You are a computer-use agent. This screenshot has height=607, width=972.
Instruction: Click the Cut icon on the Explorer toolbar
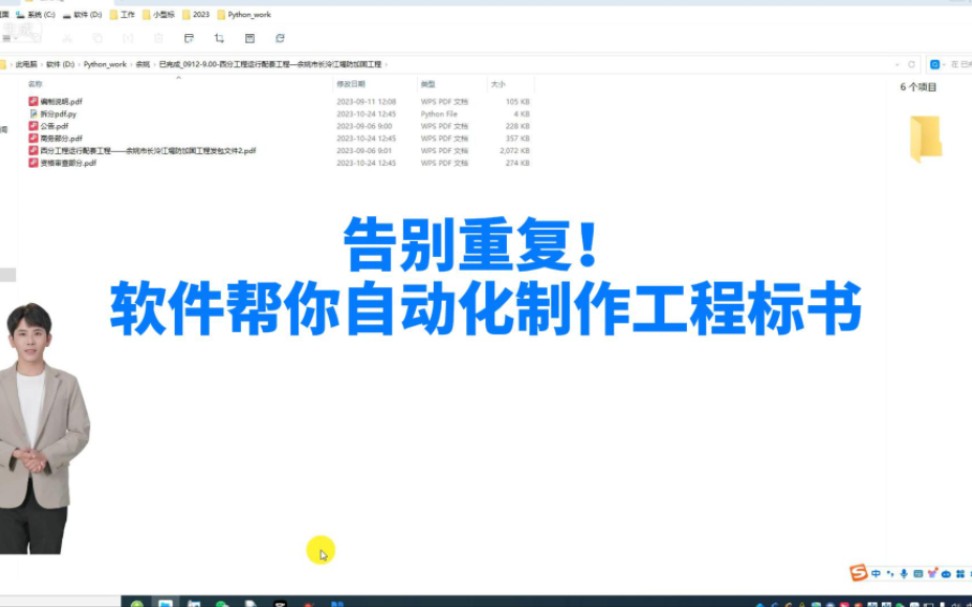[x=68, y=36]
